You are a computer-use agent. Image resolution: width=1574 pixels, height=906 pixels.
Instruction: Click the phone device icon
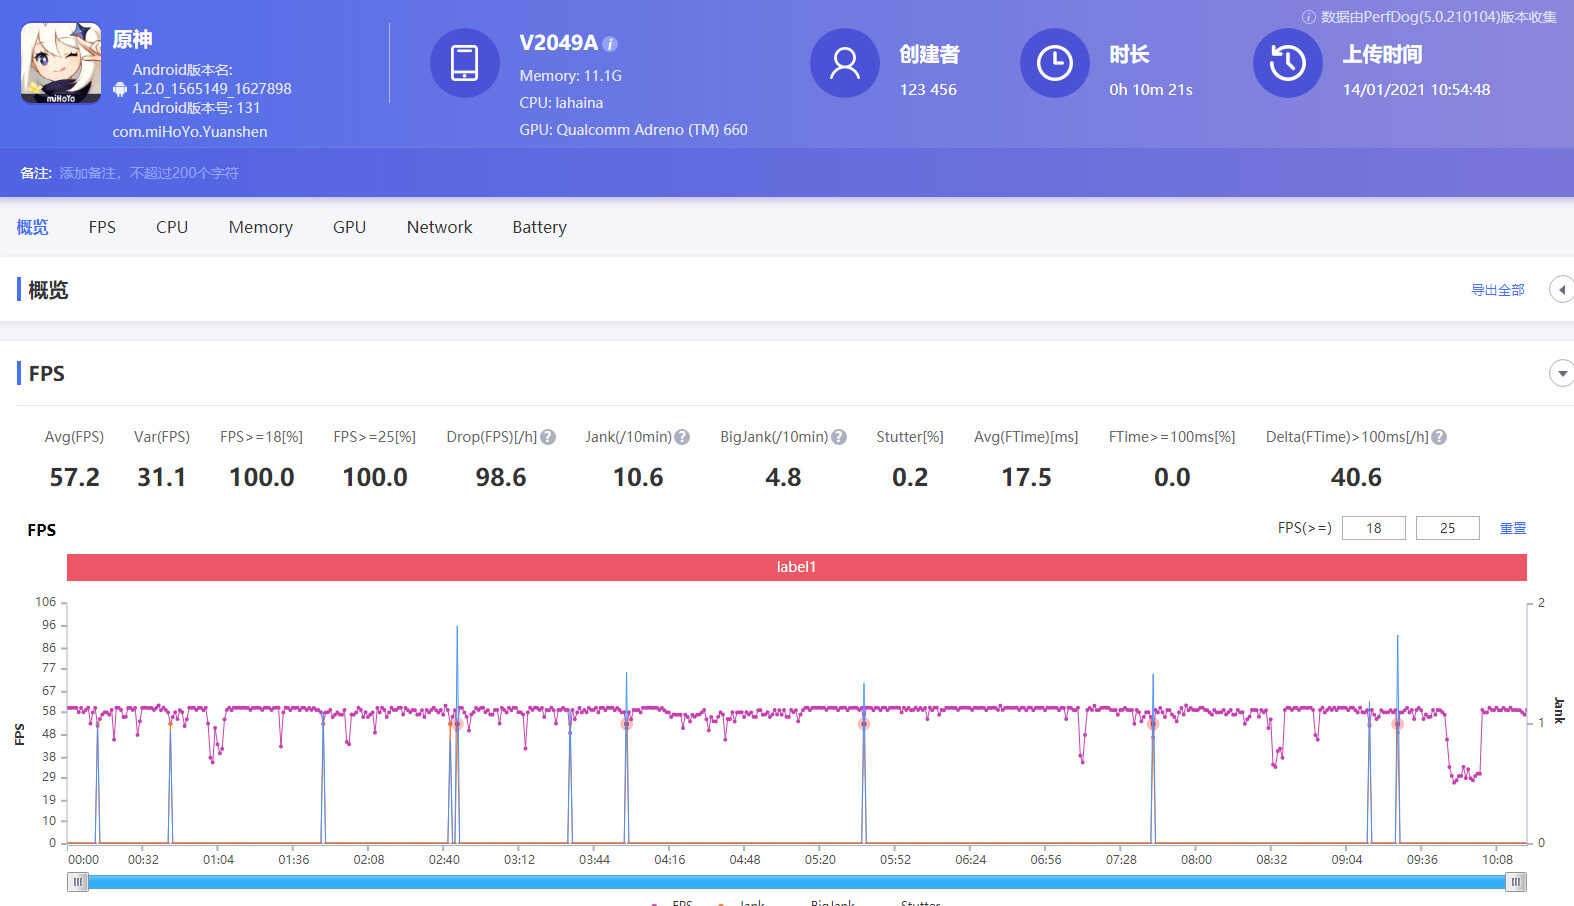465,63
